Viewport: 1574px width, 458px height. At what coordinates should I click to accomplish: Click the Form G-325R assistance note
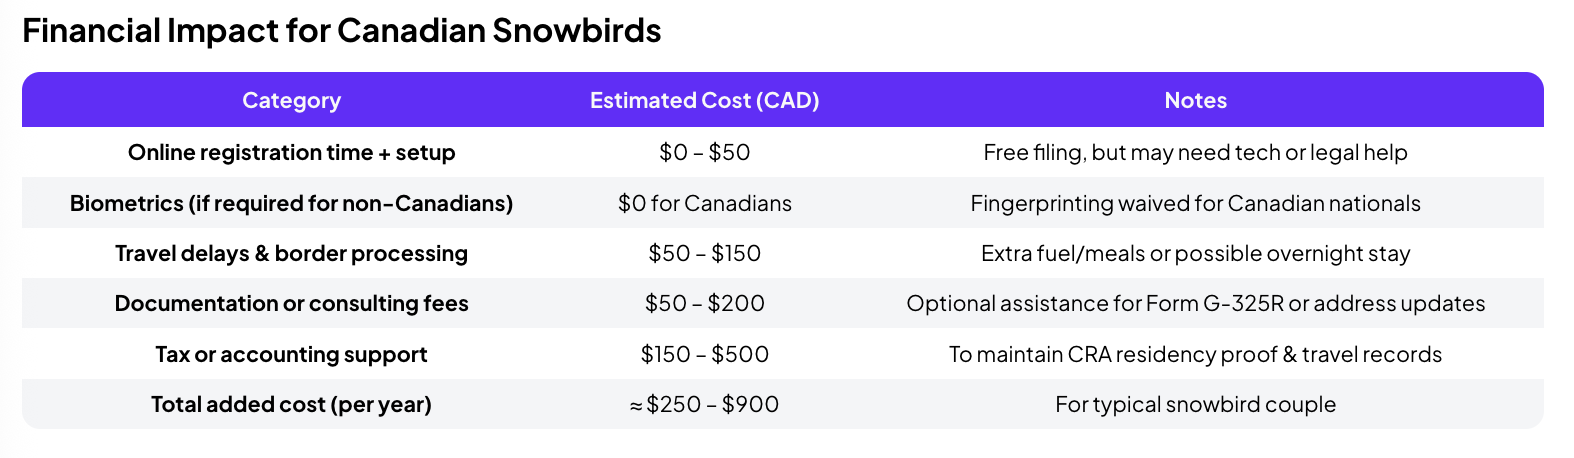1195,303
